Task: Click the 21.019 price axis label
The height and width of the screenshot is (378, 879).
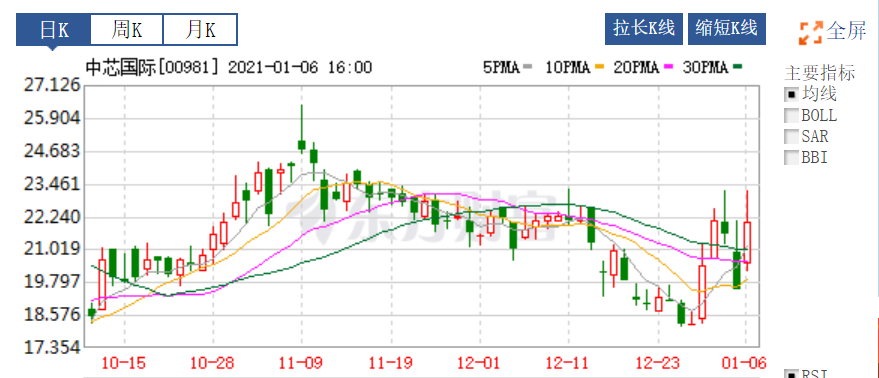Action: point(52,249)
